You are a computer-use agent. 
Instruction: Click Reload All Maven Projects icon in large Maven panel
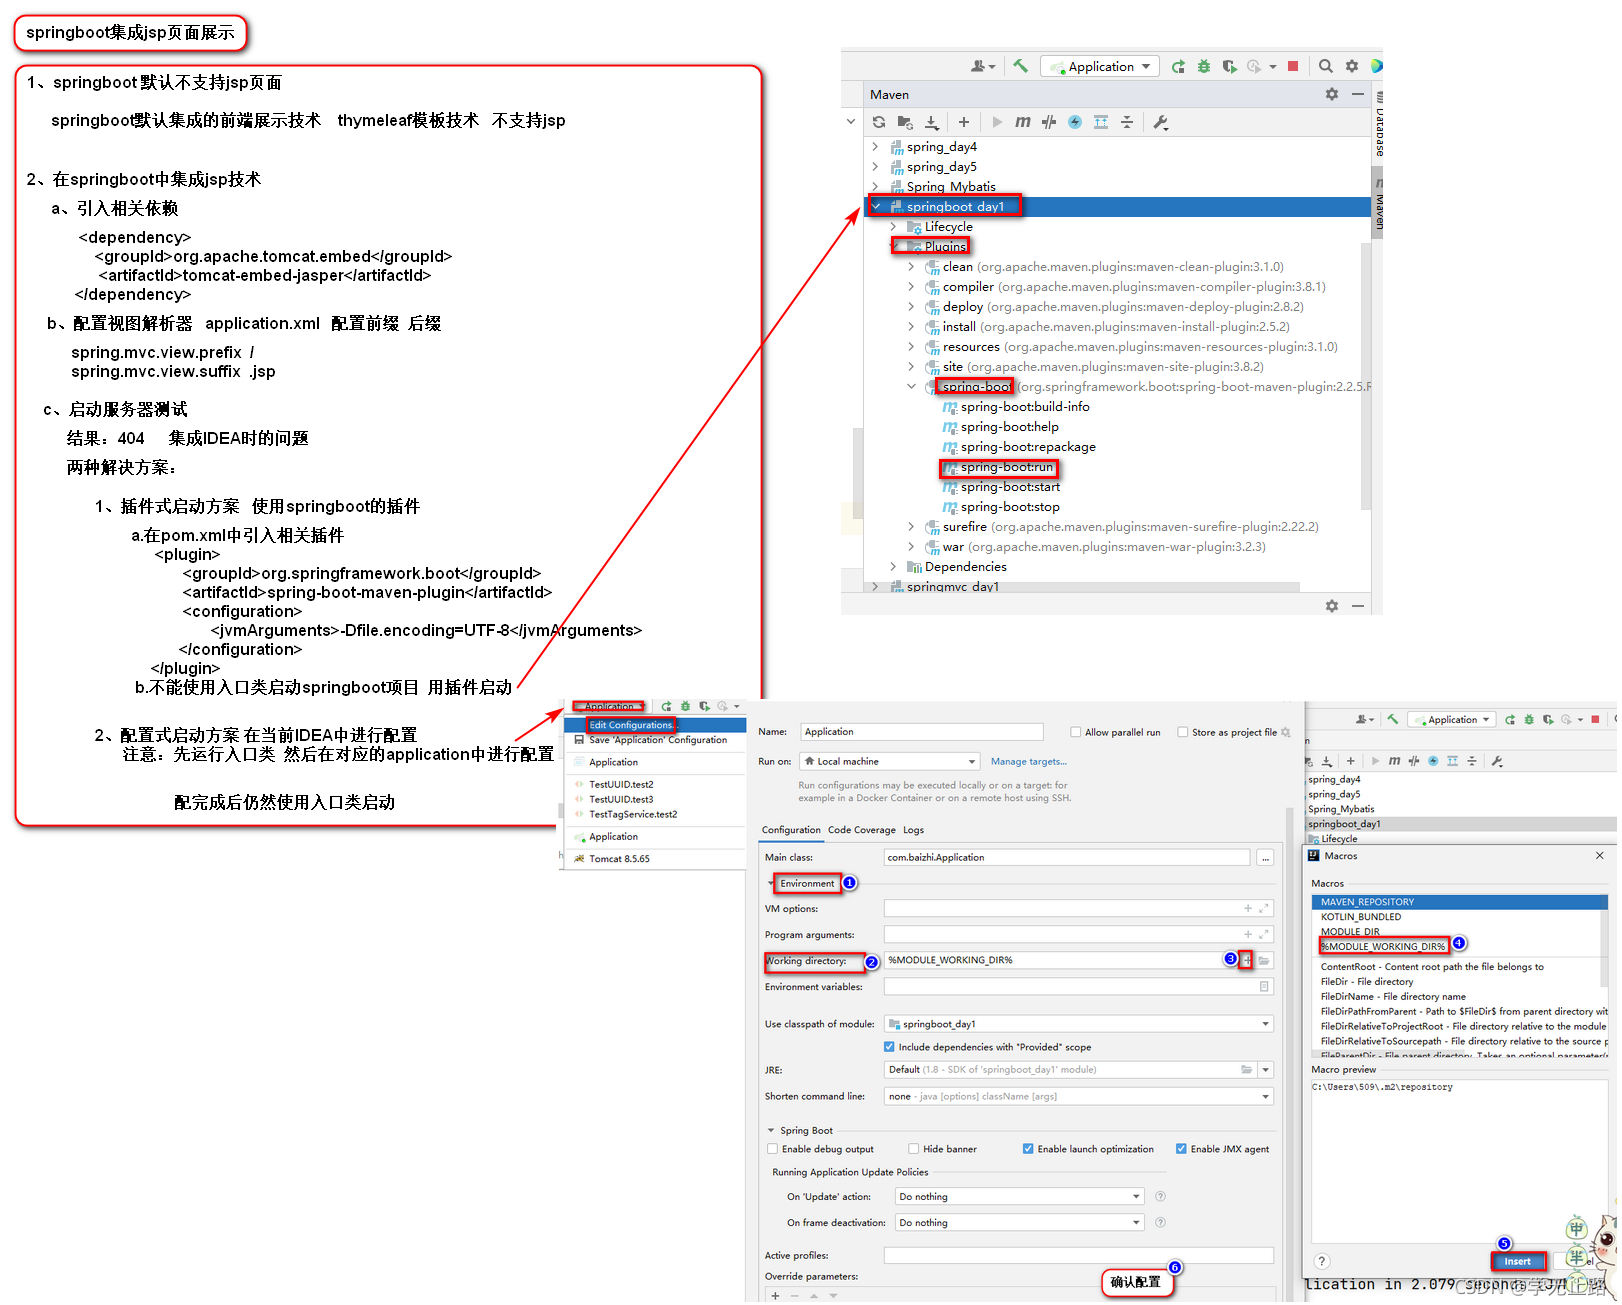(879, 122)
